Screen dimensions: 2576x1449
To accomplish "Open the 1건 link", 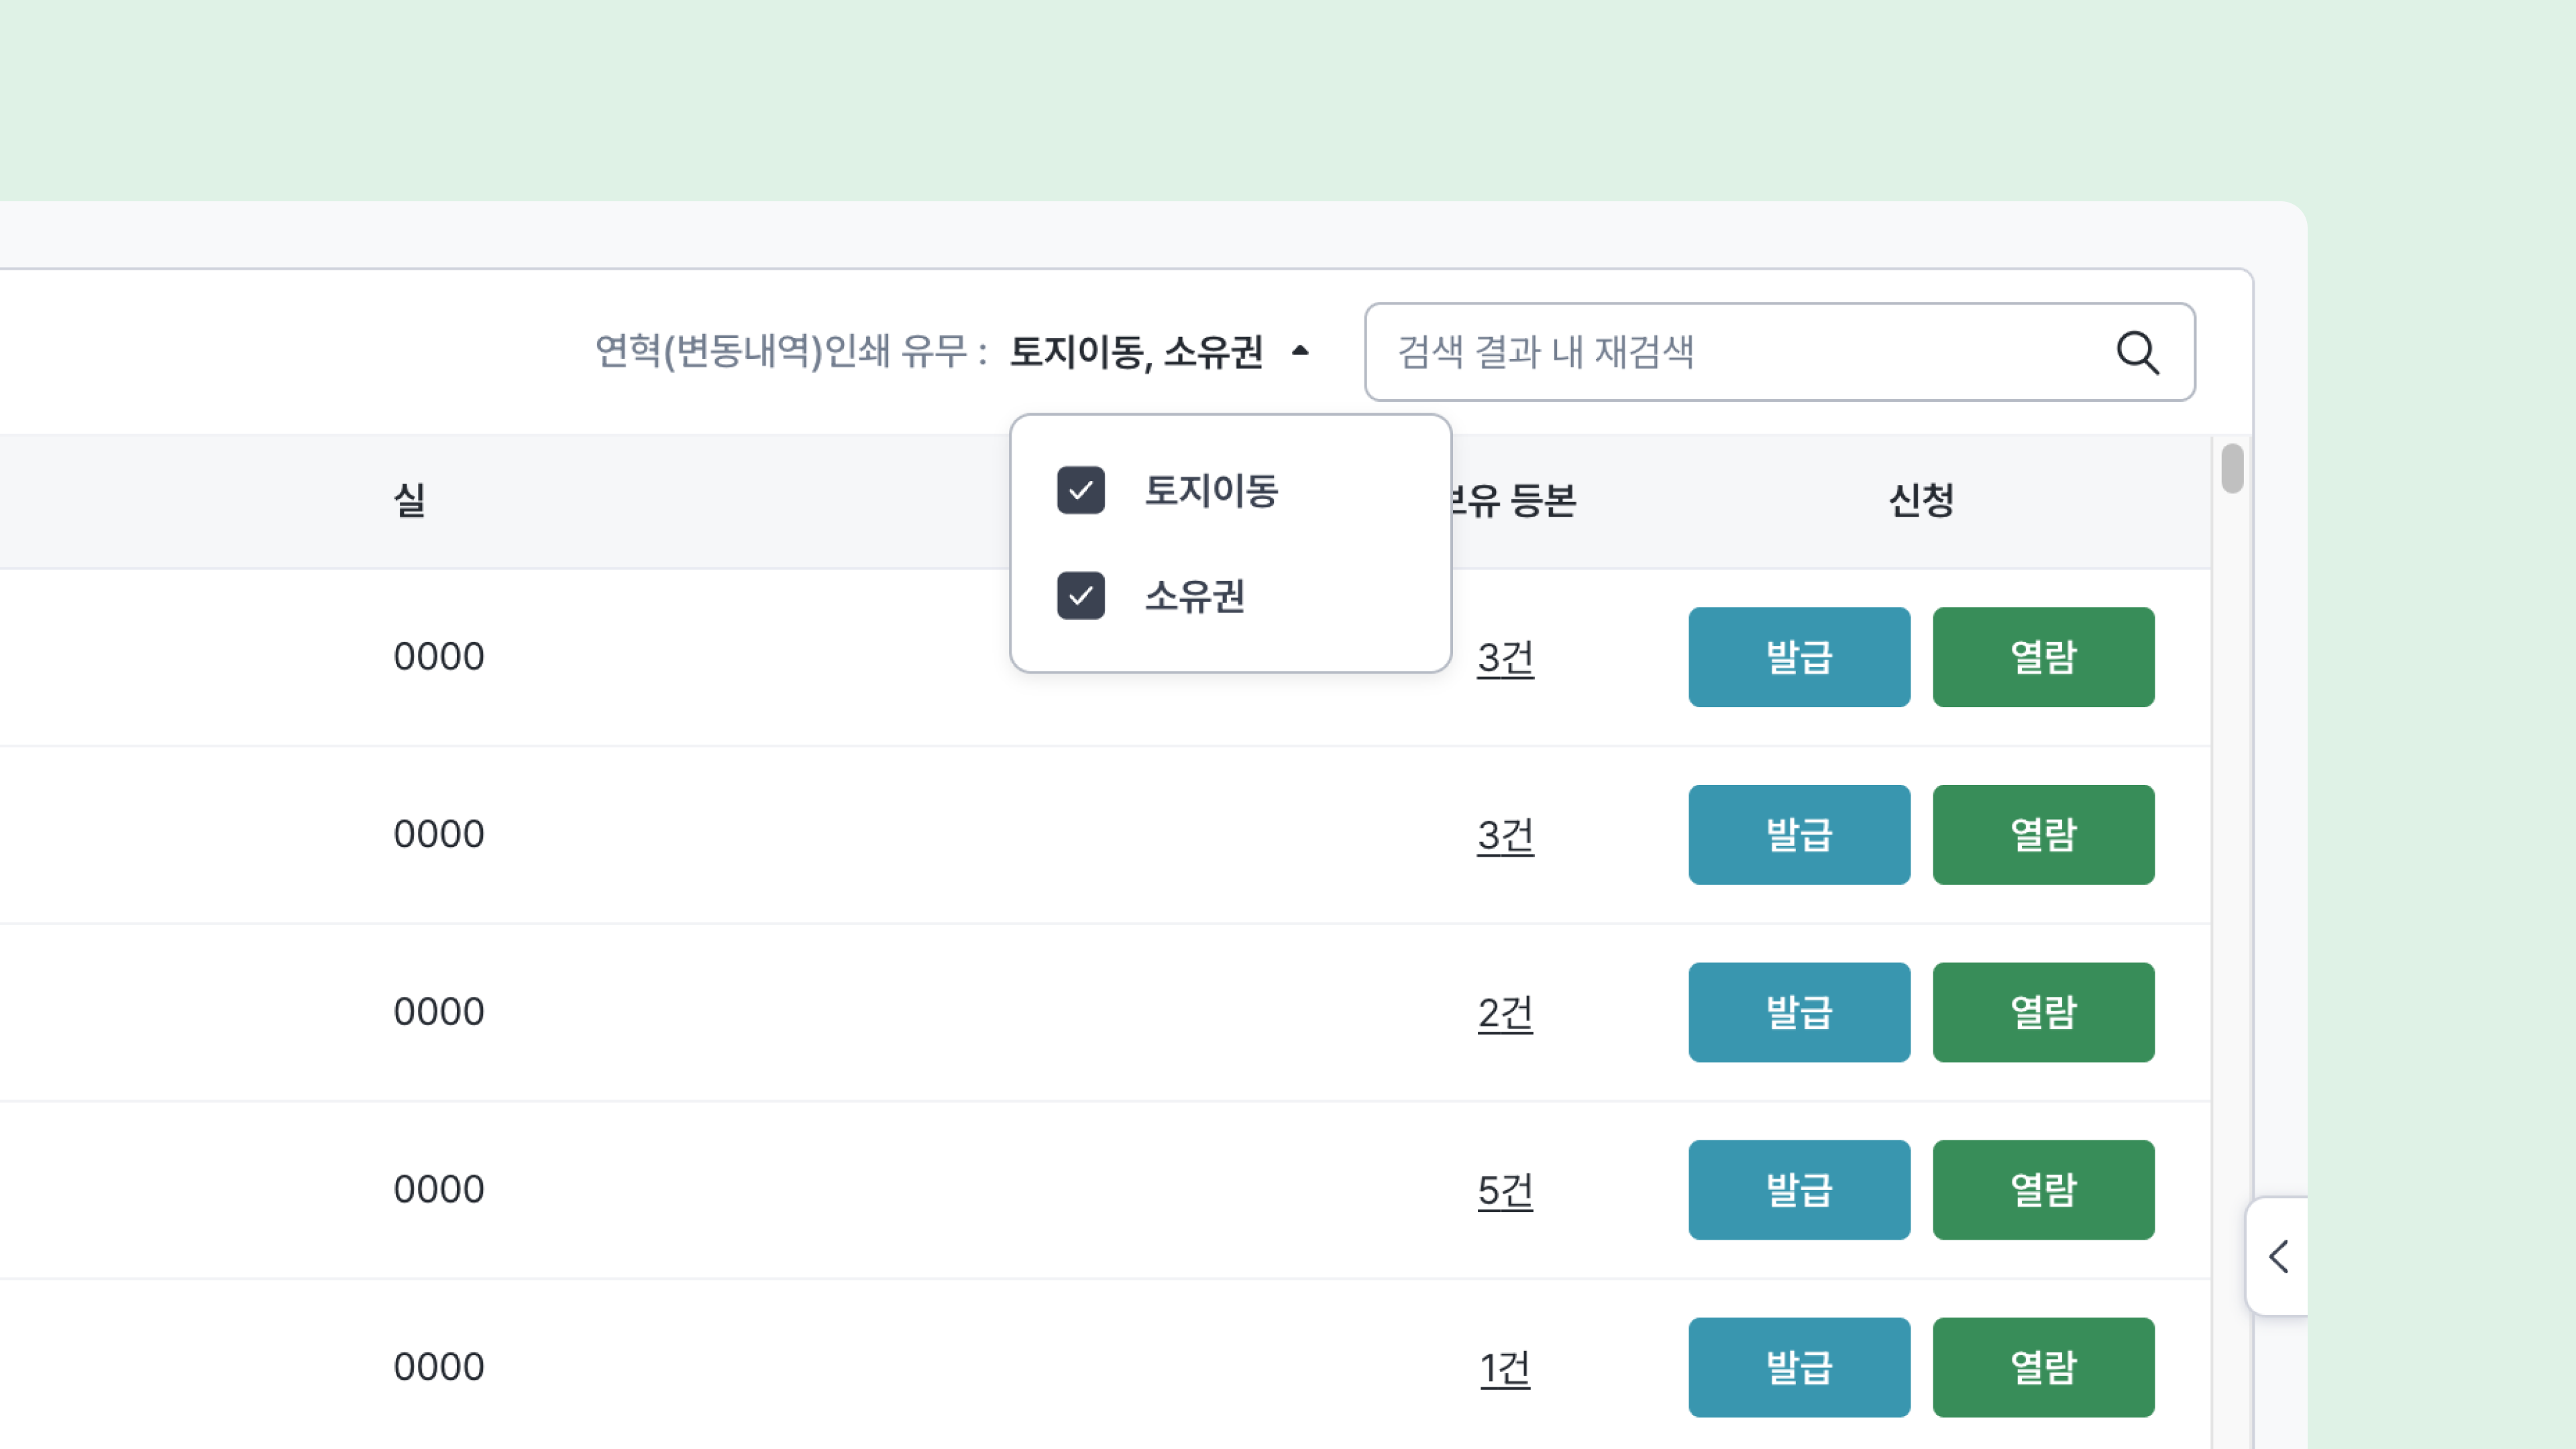I will [1505, 1367].
